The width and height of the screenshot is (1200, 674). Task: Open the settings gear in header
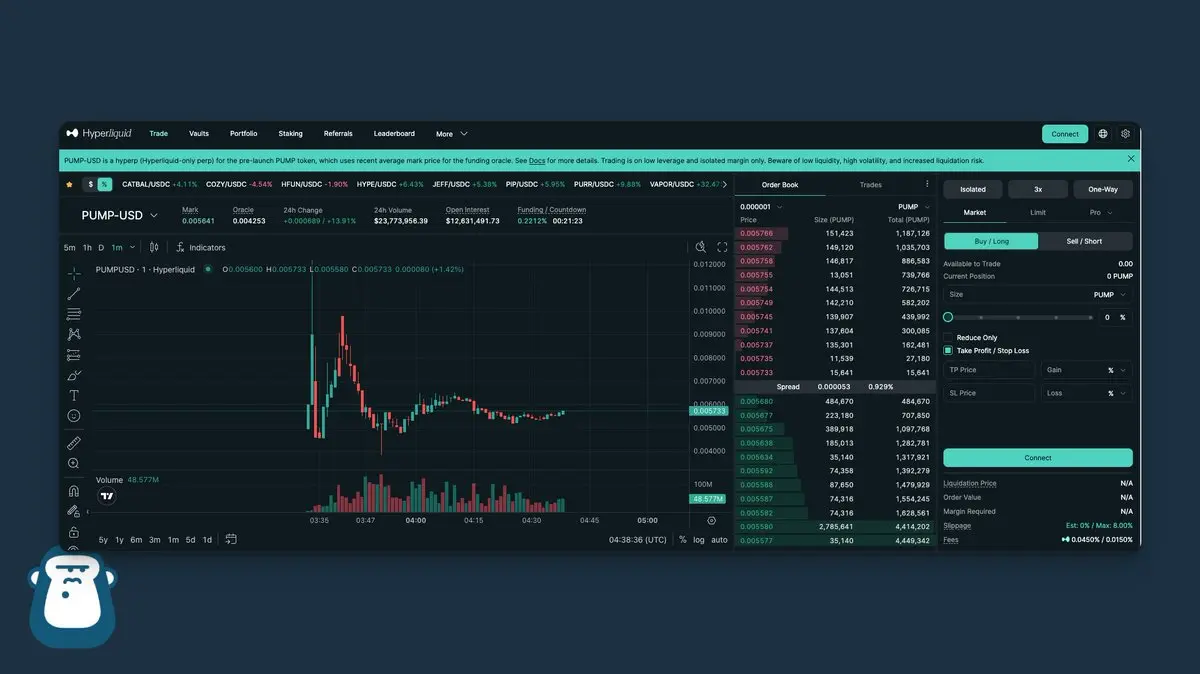(x=1126, y=134)
